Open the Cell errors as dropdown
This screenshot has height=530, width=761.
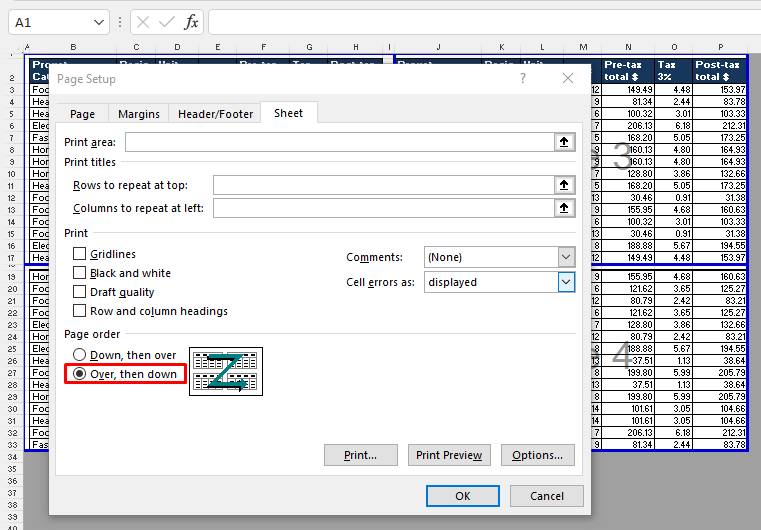pos(566,282)
